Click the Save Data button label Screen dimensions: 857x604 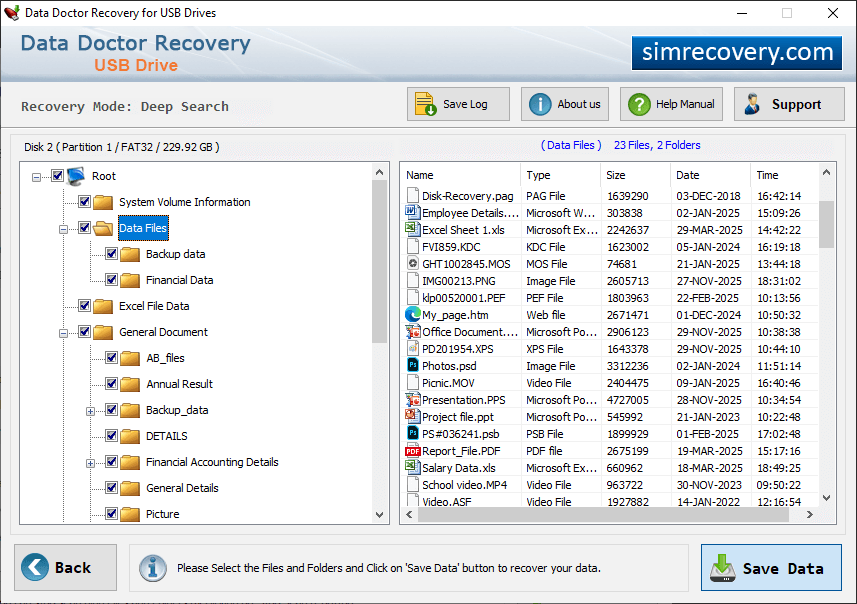(783, 568)
